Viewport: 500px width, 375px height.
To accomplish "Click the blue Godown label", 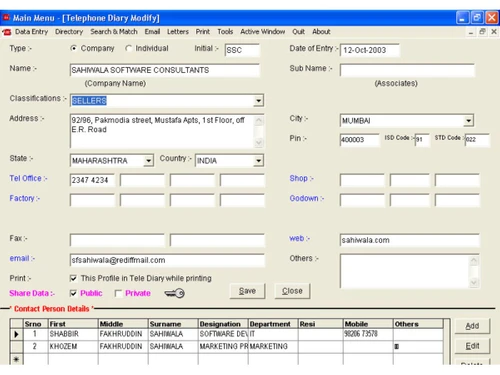I will pos(307,198).
